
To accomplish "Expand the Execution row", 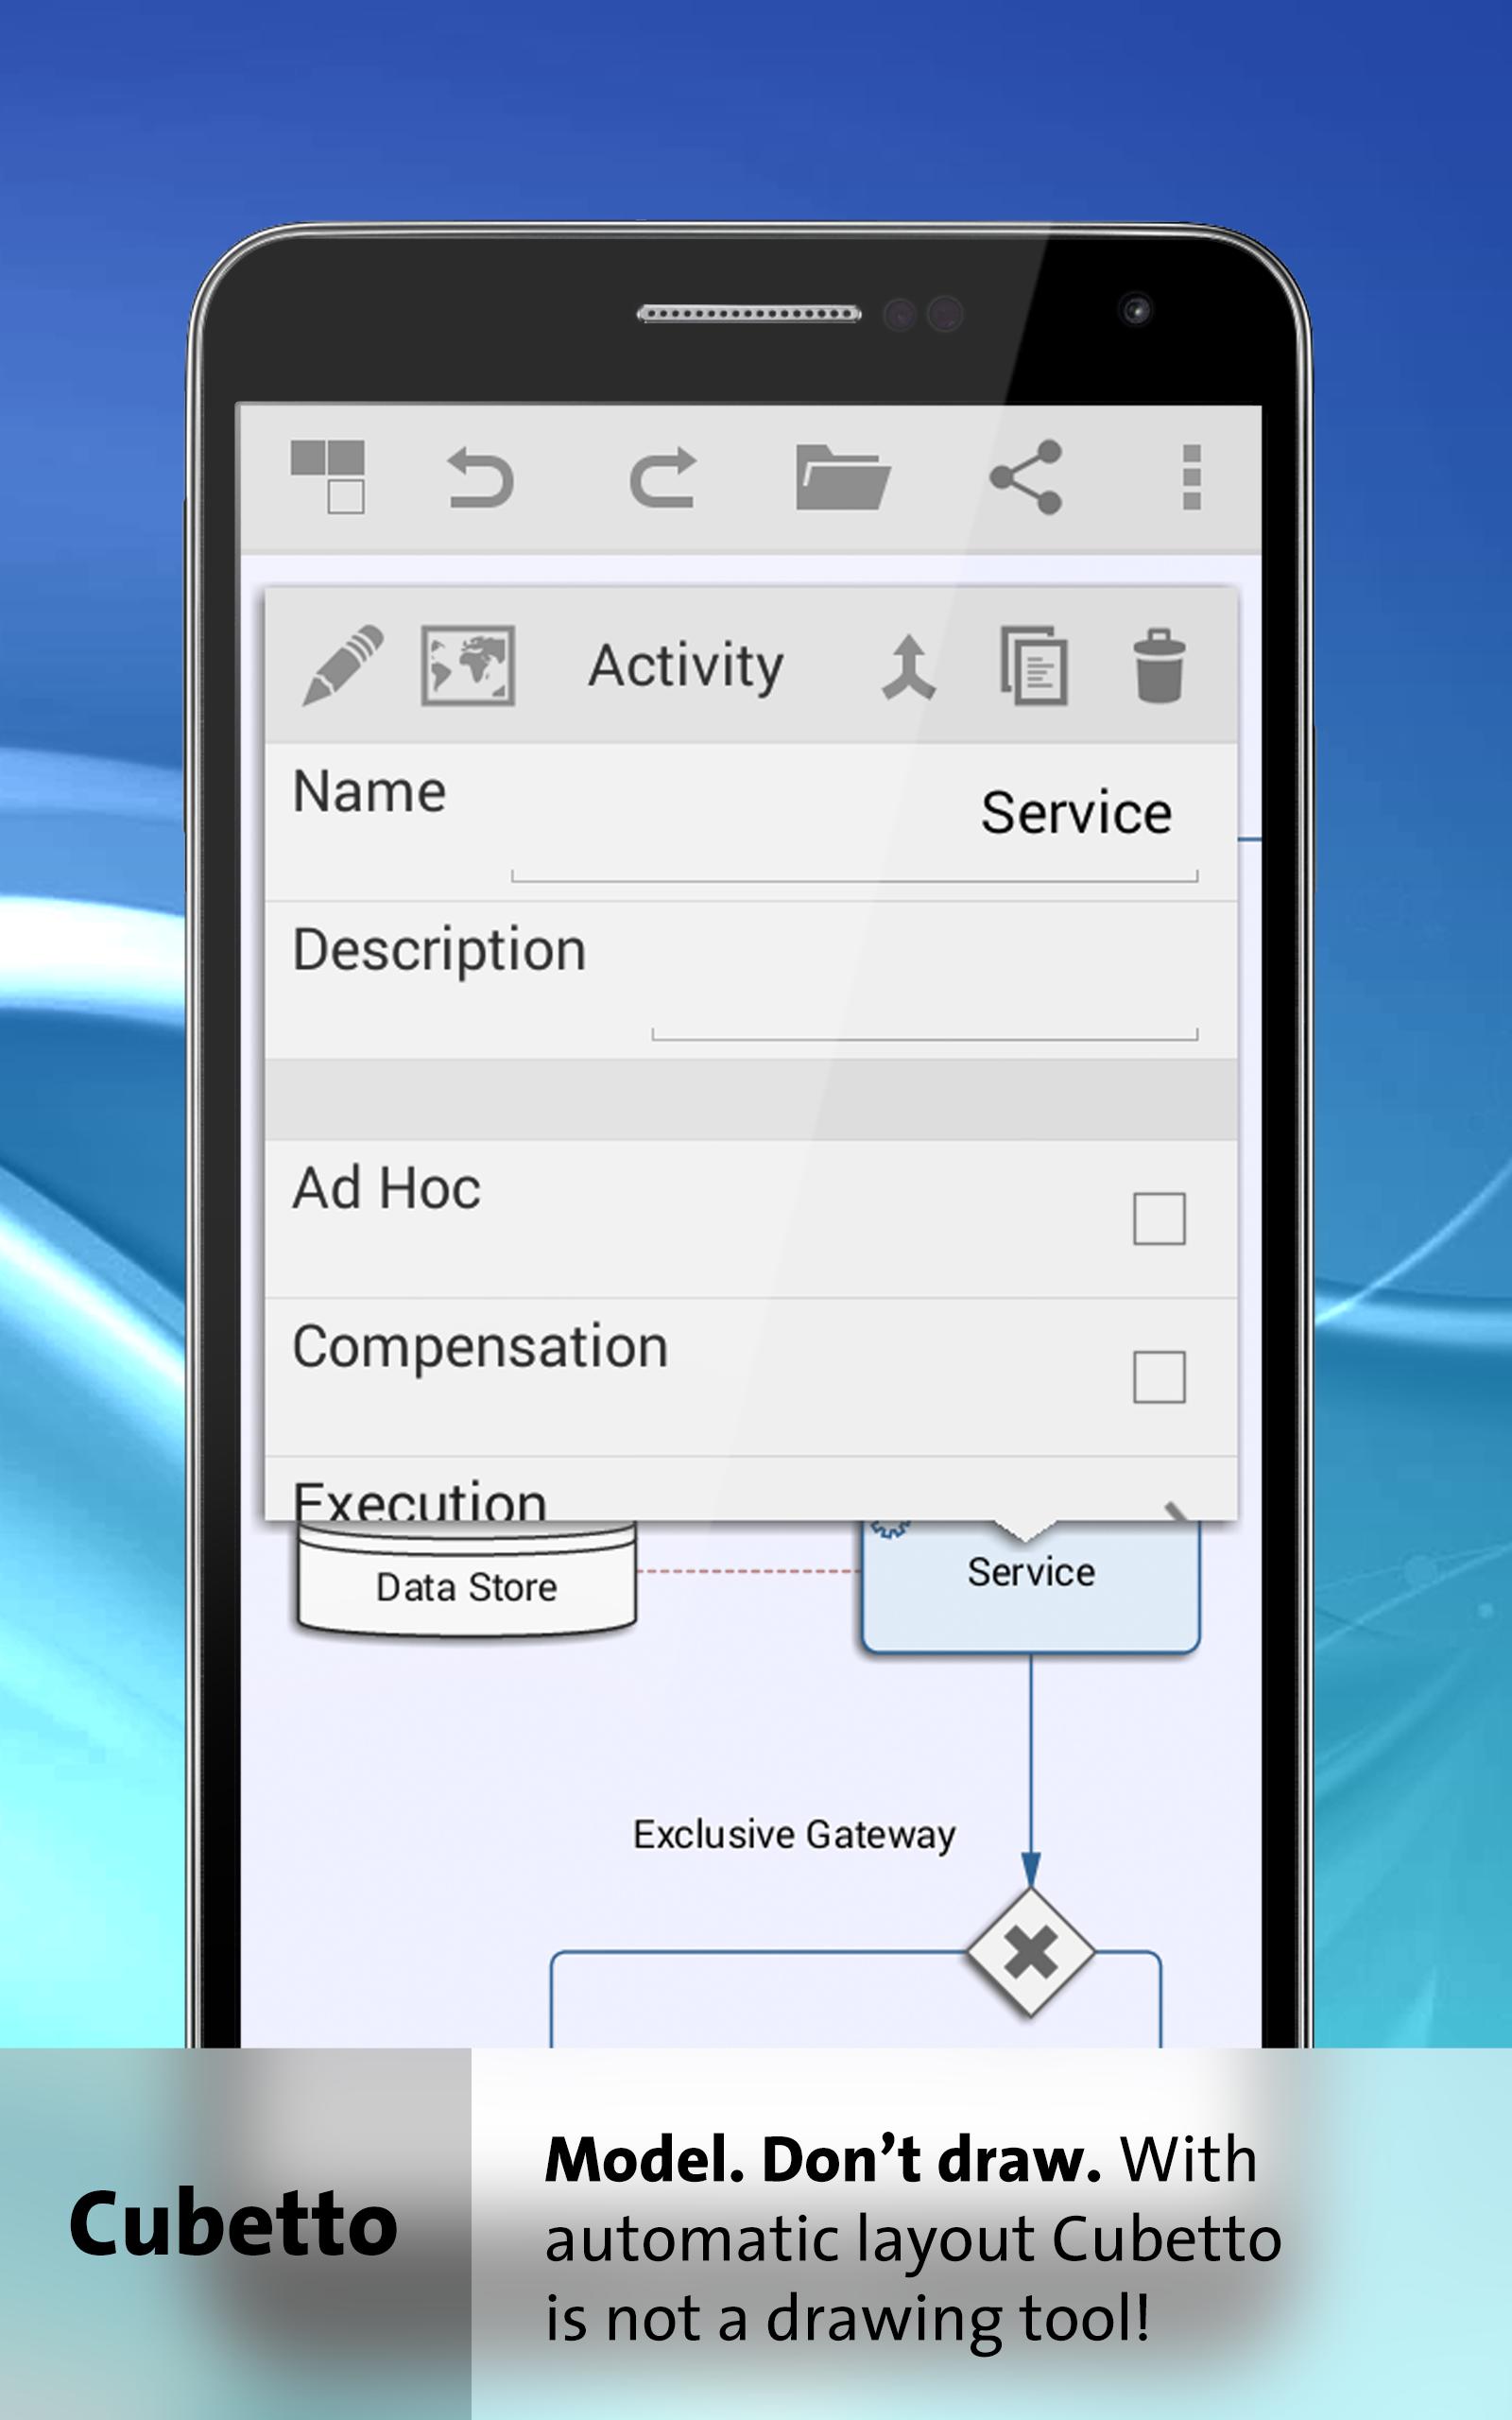I will [751, 1490].
